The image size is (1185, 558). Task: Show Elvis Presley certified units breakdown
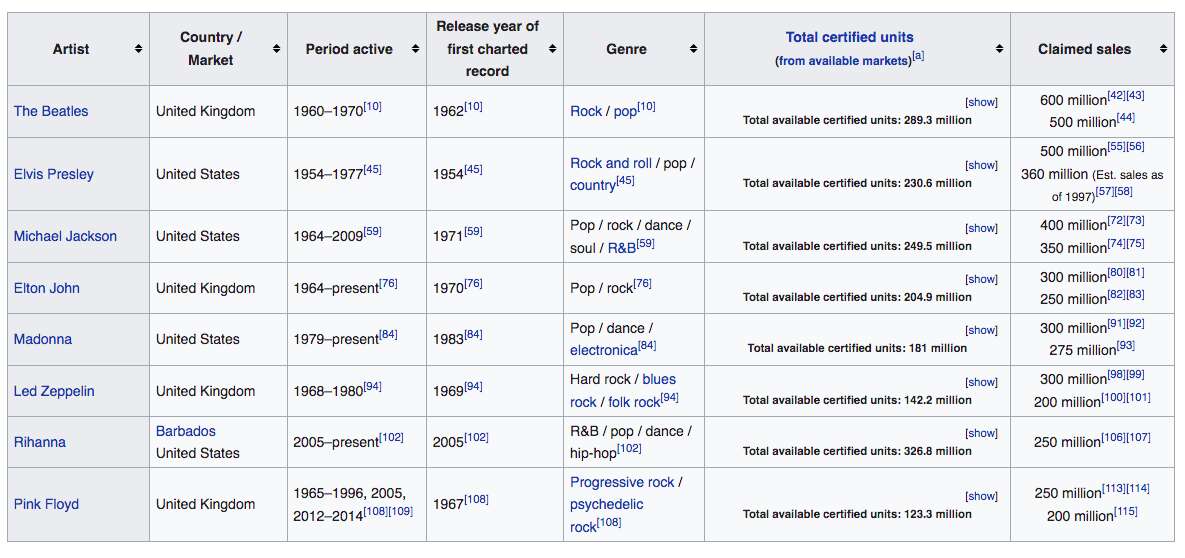tap(981, 165)
